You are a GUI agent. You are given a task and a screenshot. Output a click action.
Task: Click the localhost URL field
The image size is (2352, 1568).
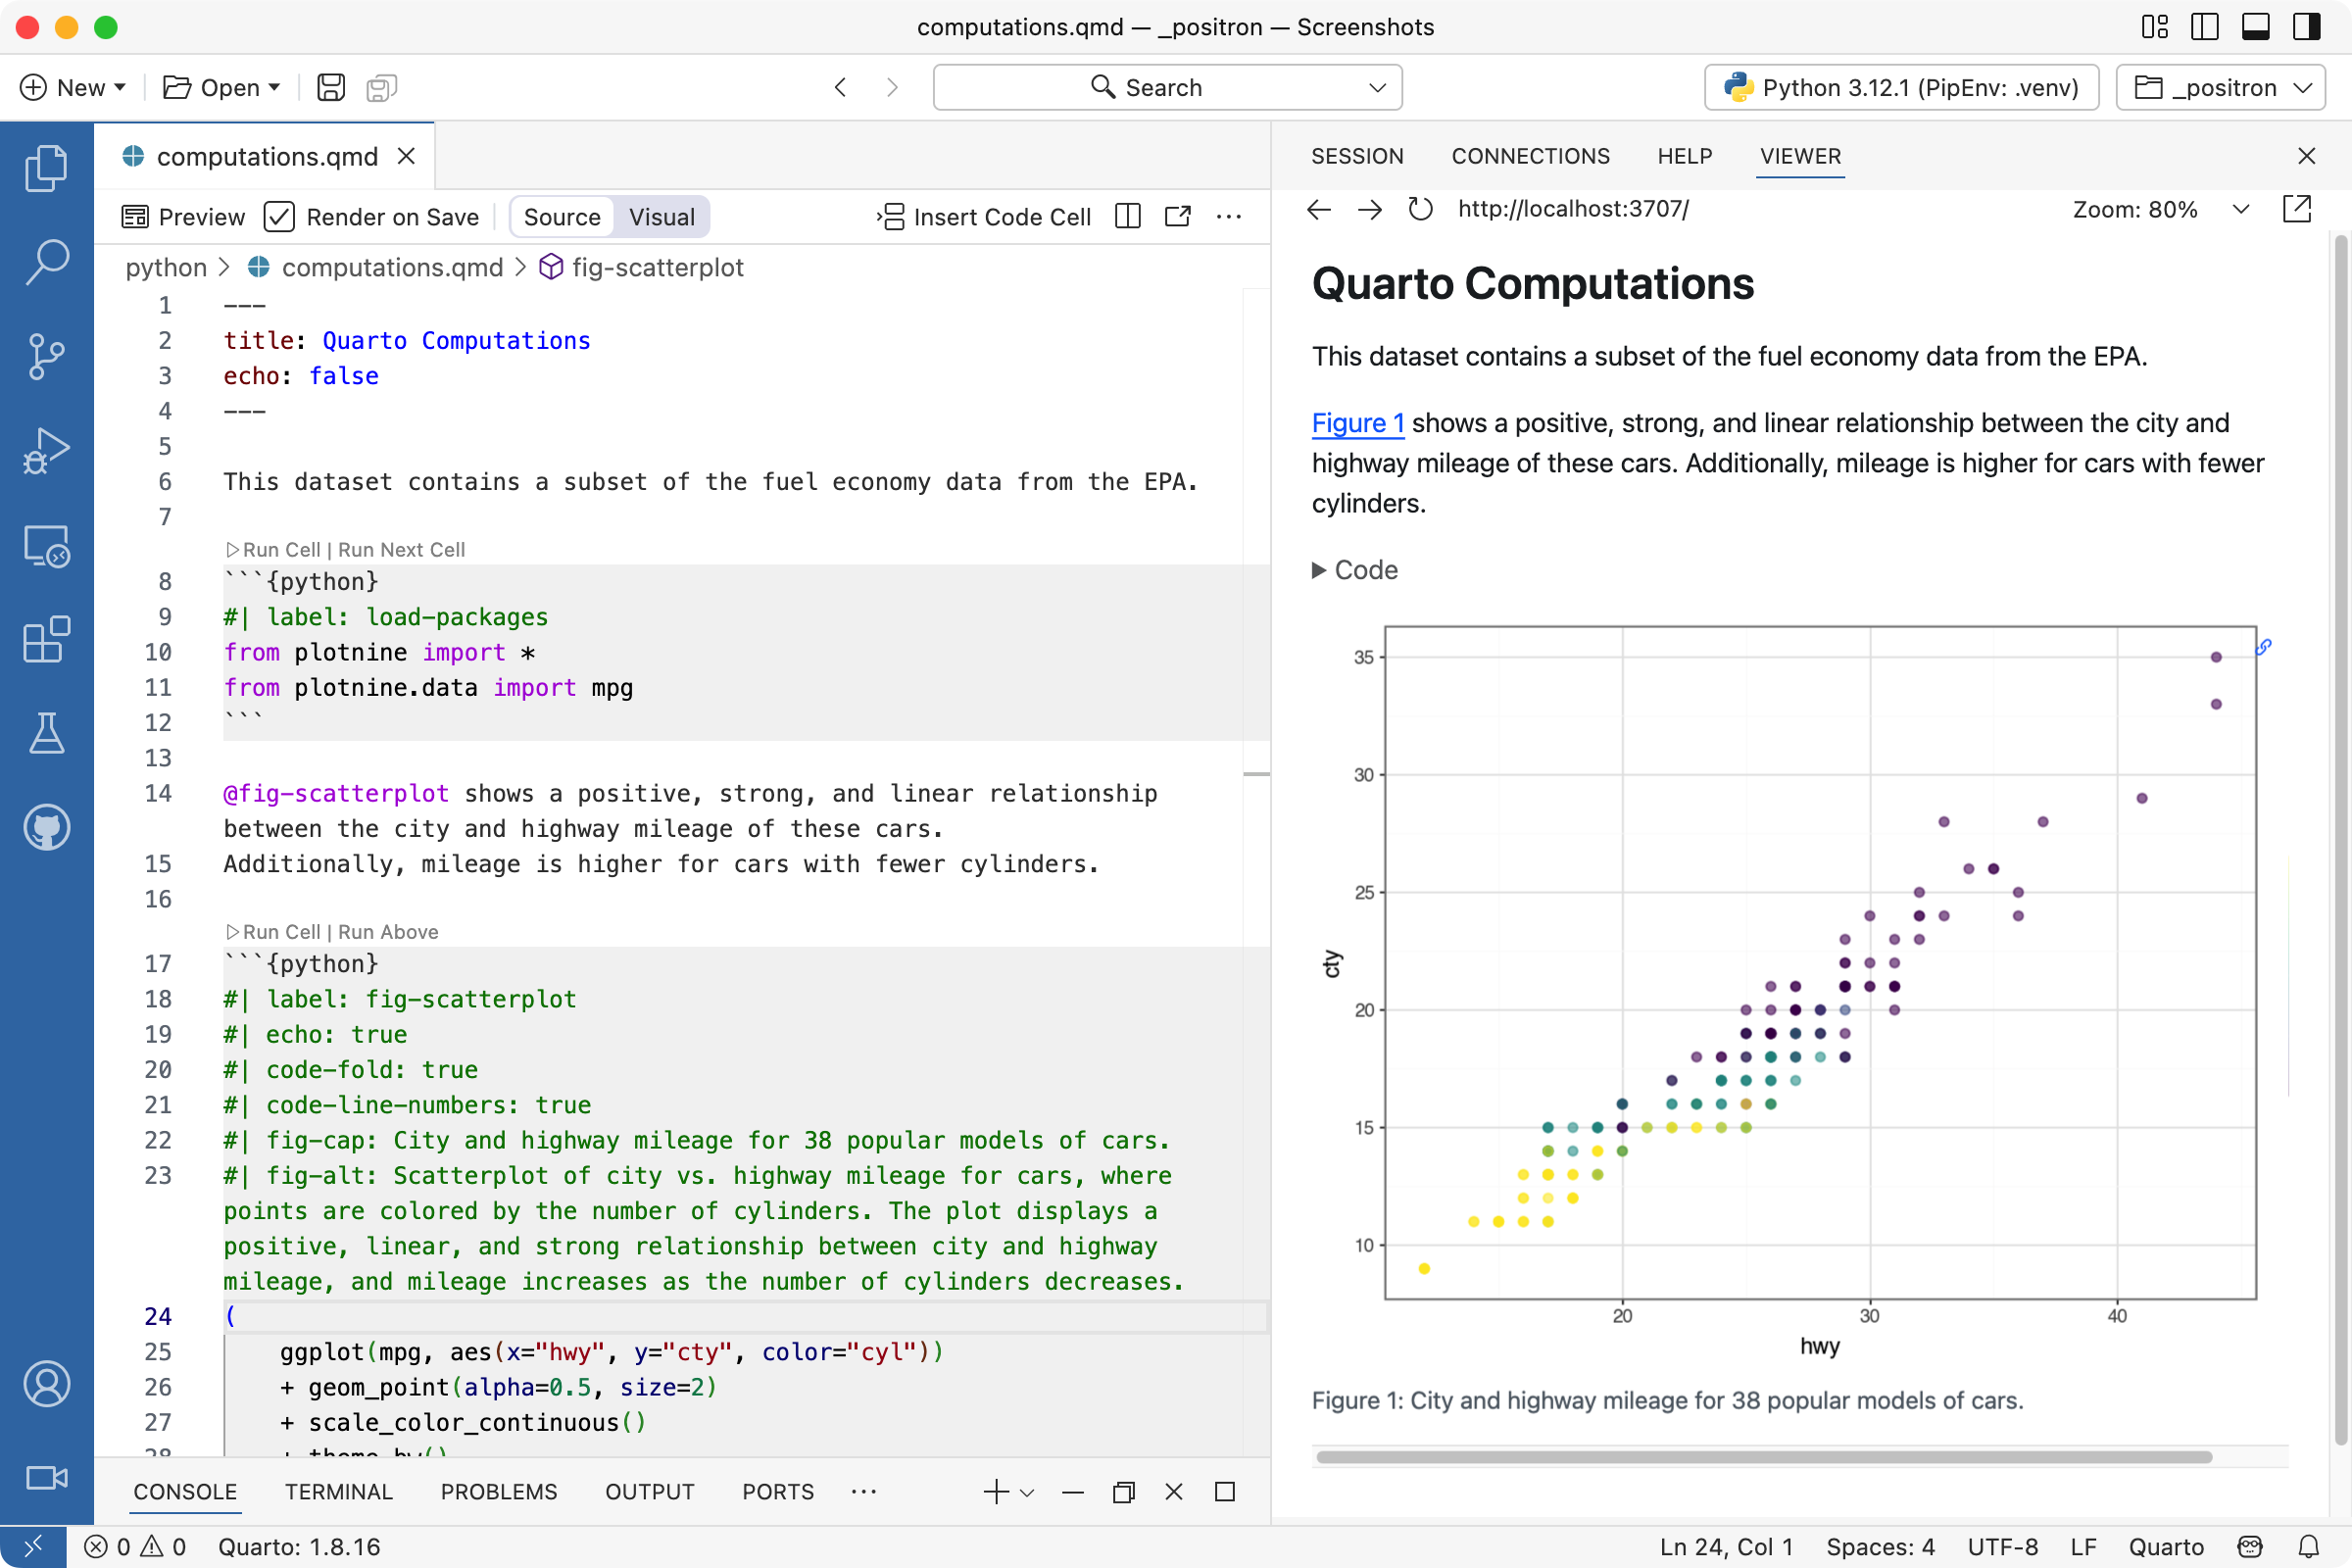click(x=1572, y=209)
